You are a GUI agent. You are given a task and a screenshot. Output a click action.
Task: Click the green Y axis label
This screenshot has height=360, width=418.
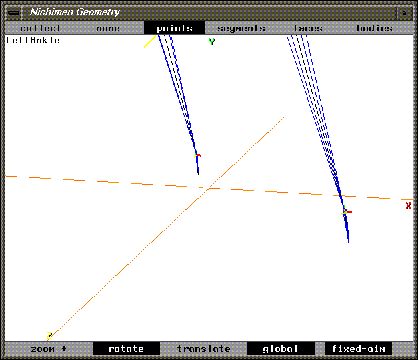(x=212, y=42)
